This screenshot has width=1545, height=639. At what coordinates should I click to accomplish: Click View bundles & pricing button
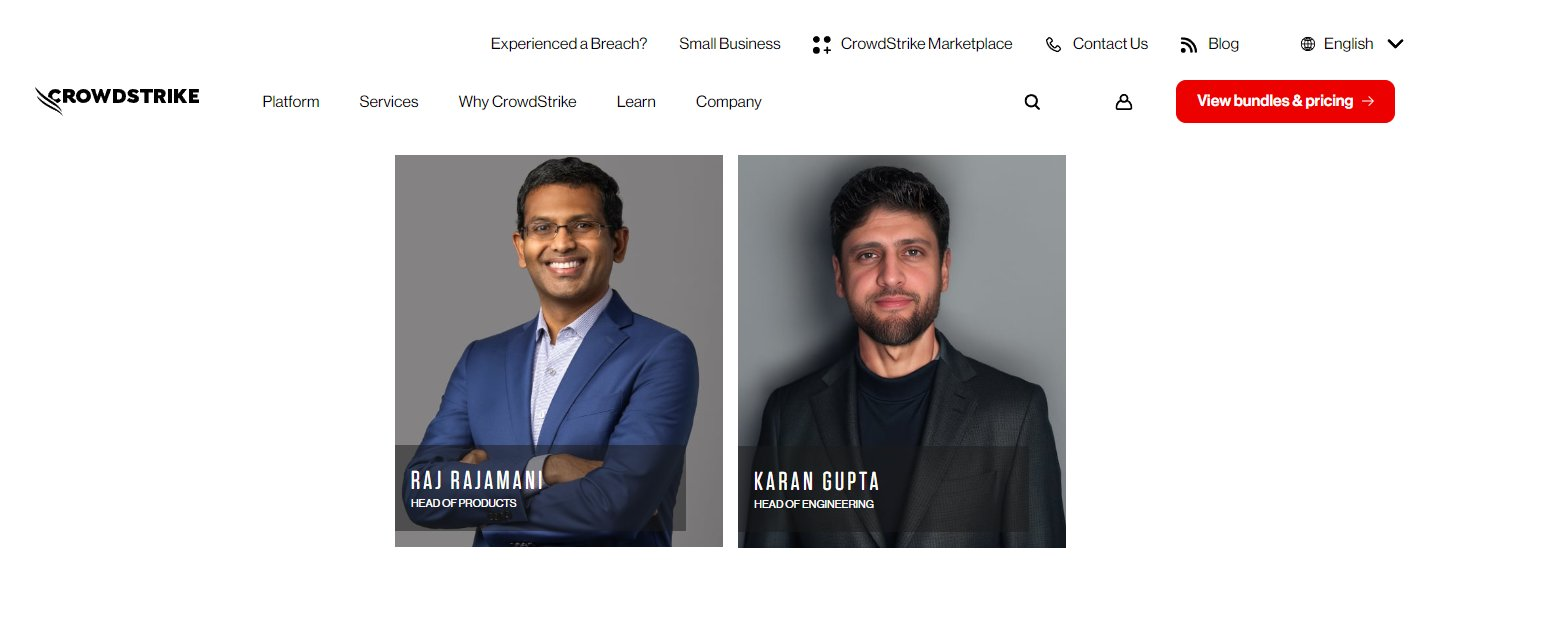[x=1285, y=101]
